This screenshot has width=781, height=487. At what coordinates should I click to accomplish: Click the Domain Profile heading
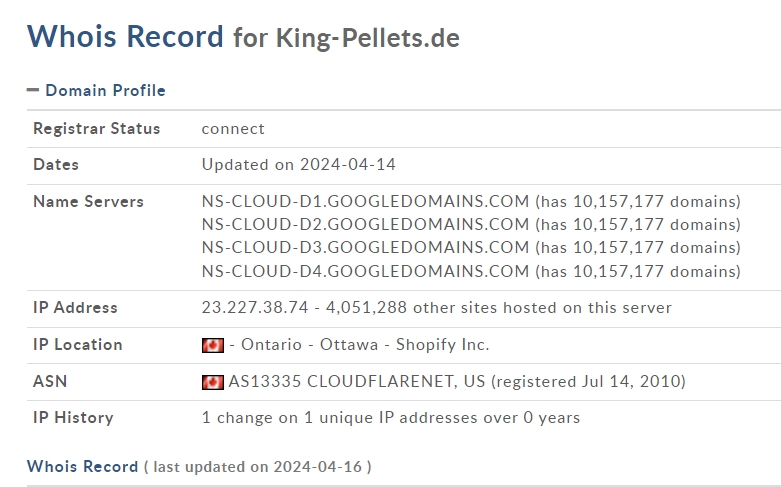(105, 90)
